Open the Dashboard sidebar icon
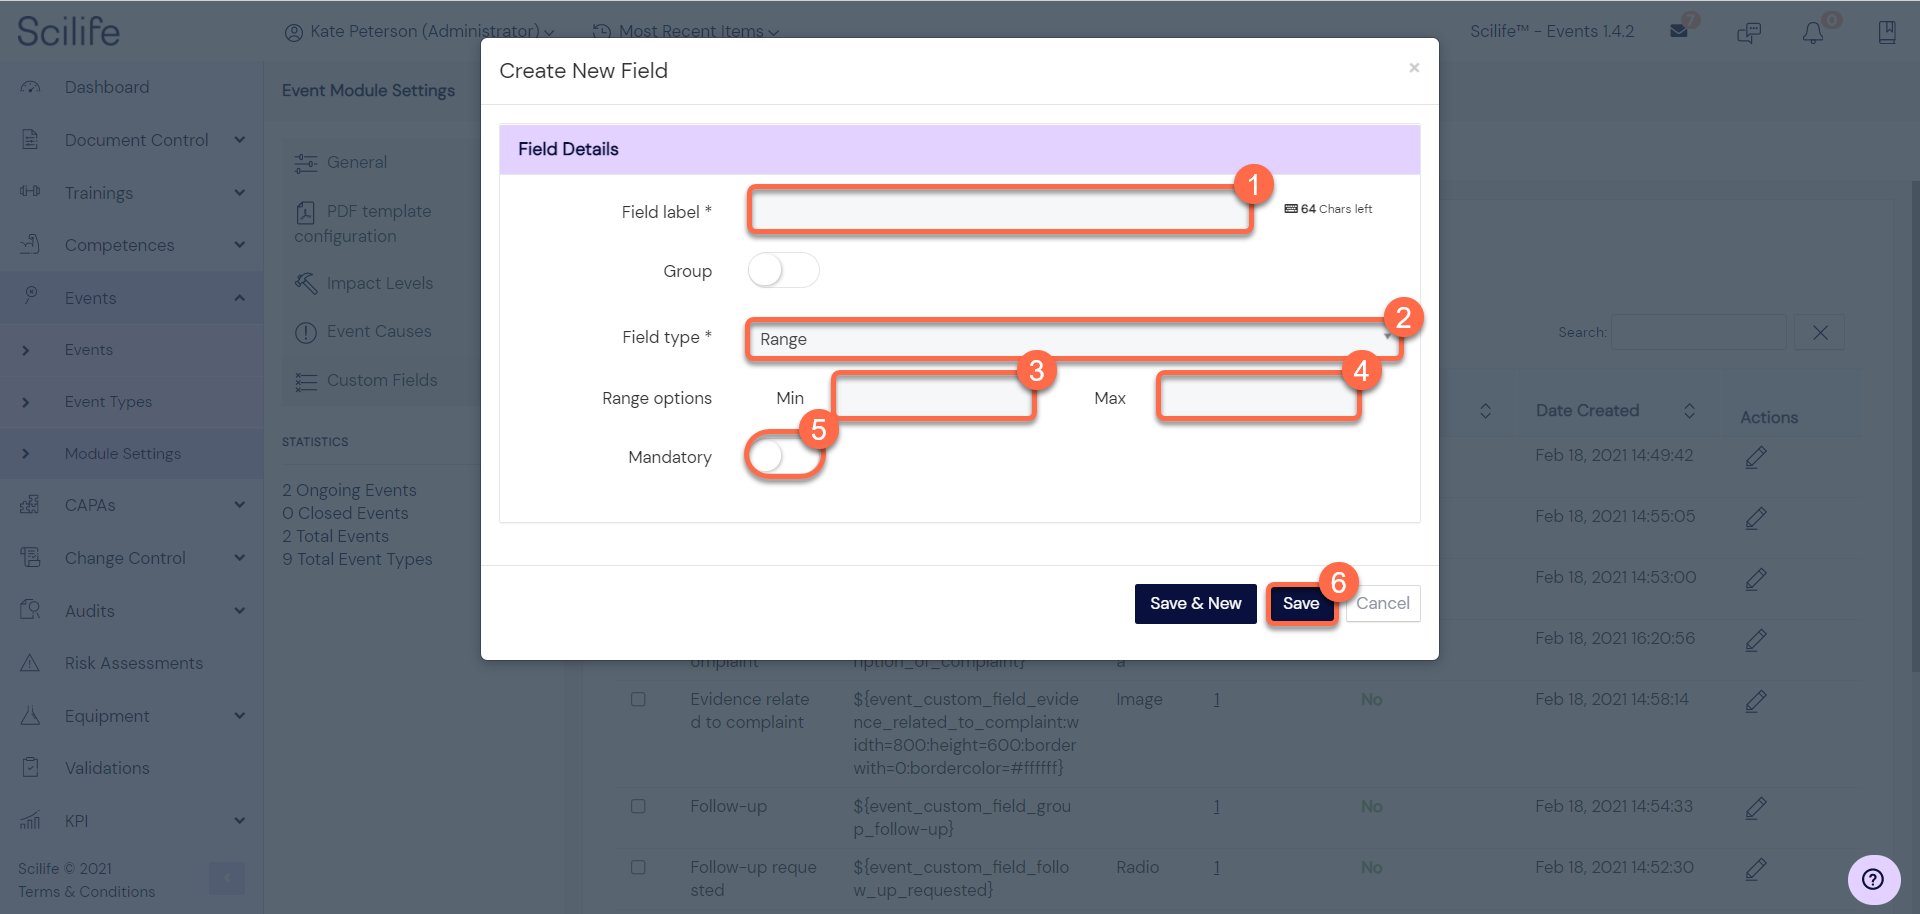Viewport: 1920px width, 914px height. [31, 87]
